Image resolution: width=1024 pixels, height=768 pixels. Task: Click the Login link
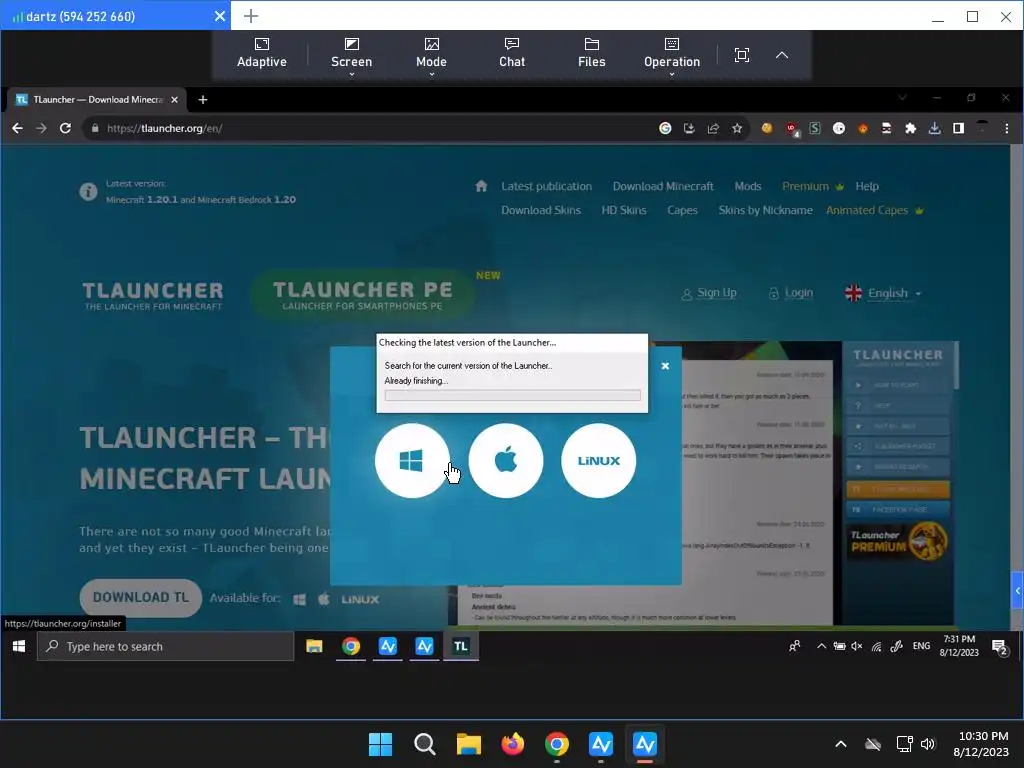point(791,293)
